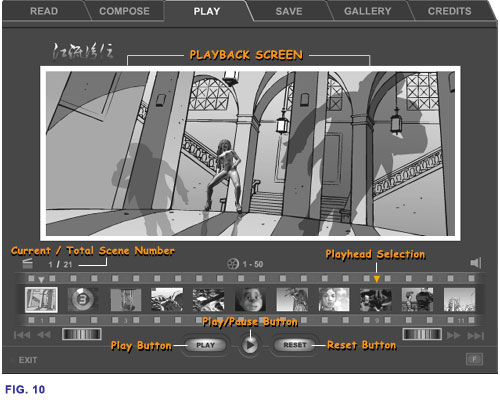Toggle the round Play/Pause button

point(250,345)
